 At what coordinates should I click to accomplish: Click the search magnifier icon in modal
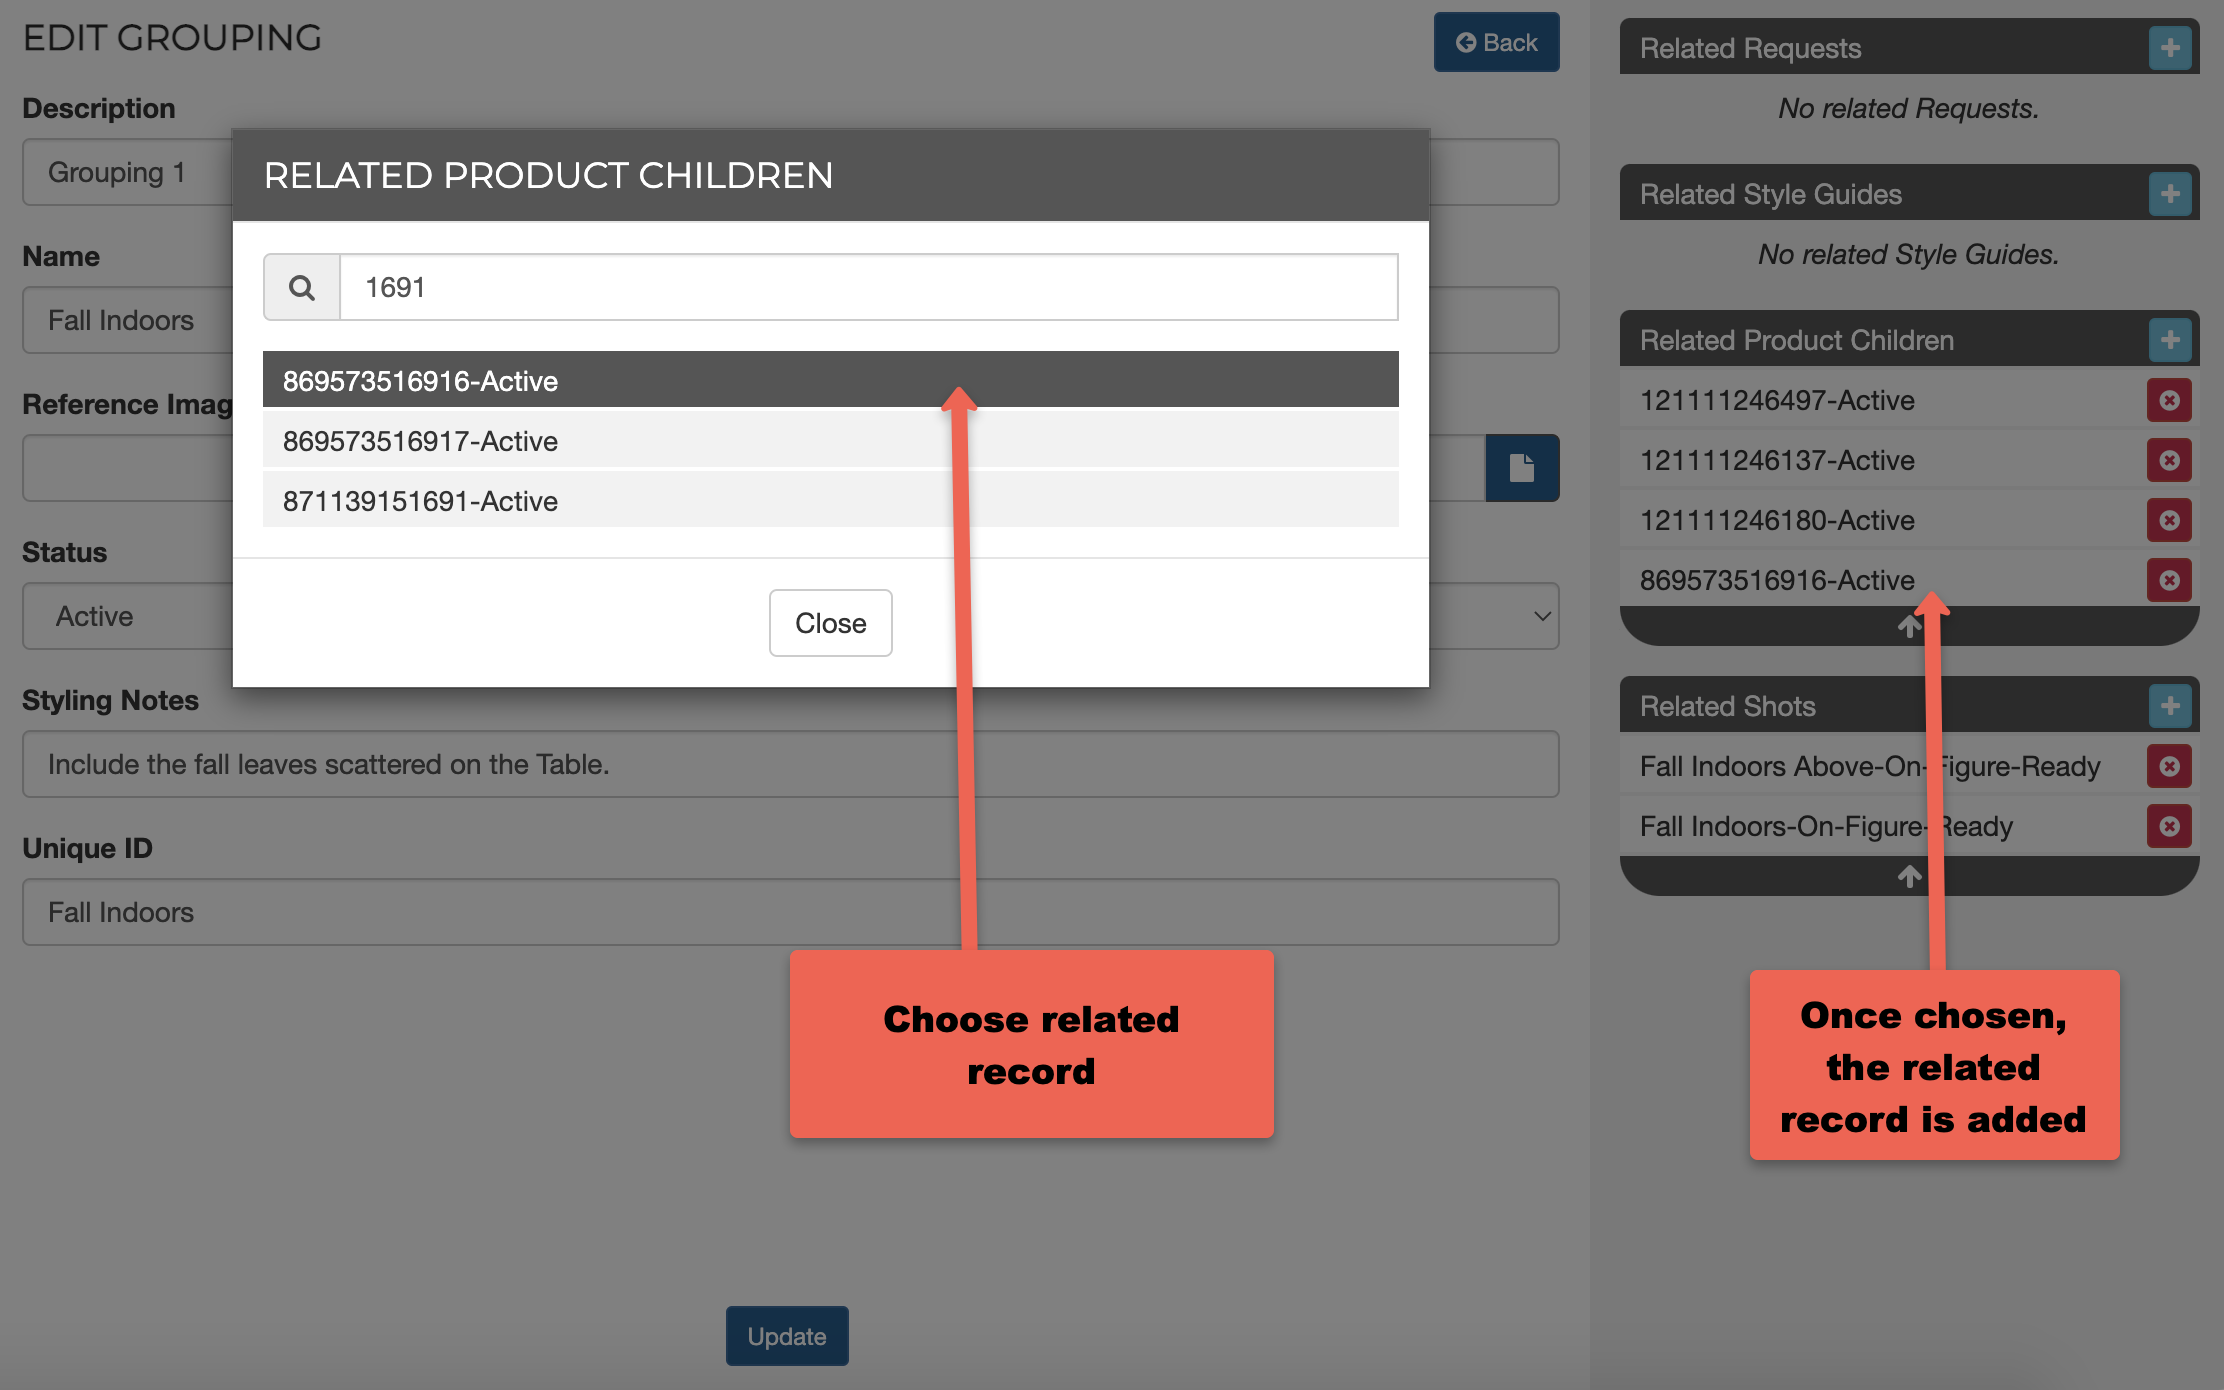click(x=302, y=288)
